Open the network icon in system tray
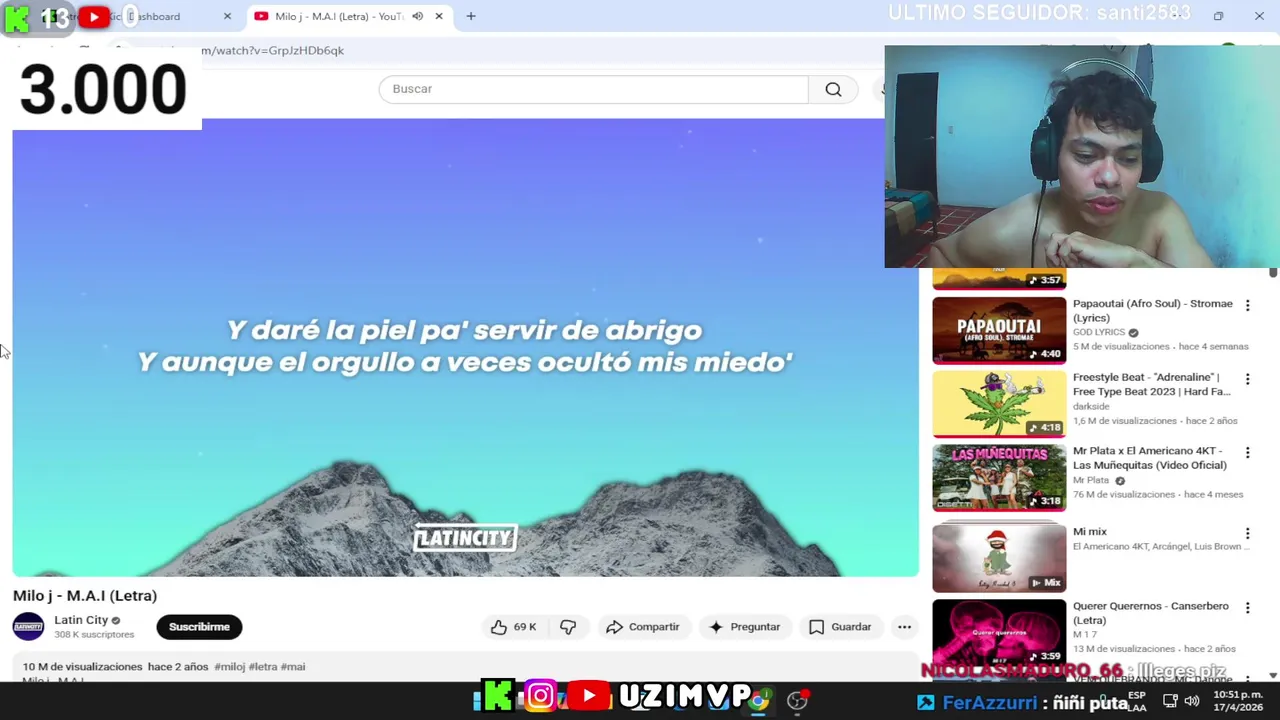Viewport: 1280px width, 720px height. 1168,701
